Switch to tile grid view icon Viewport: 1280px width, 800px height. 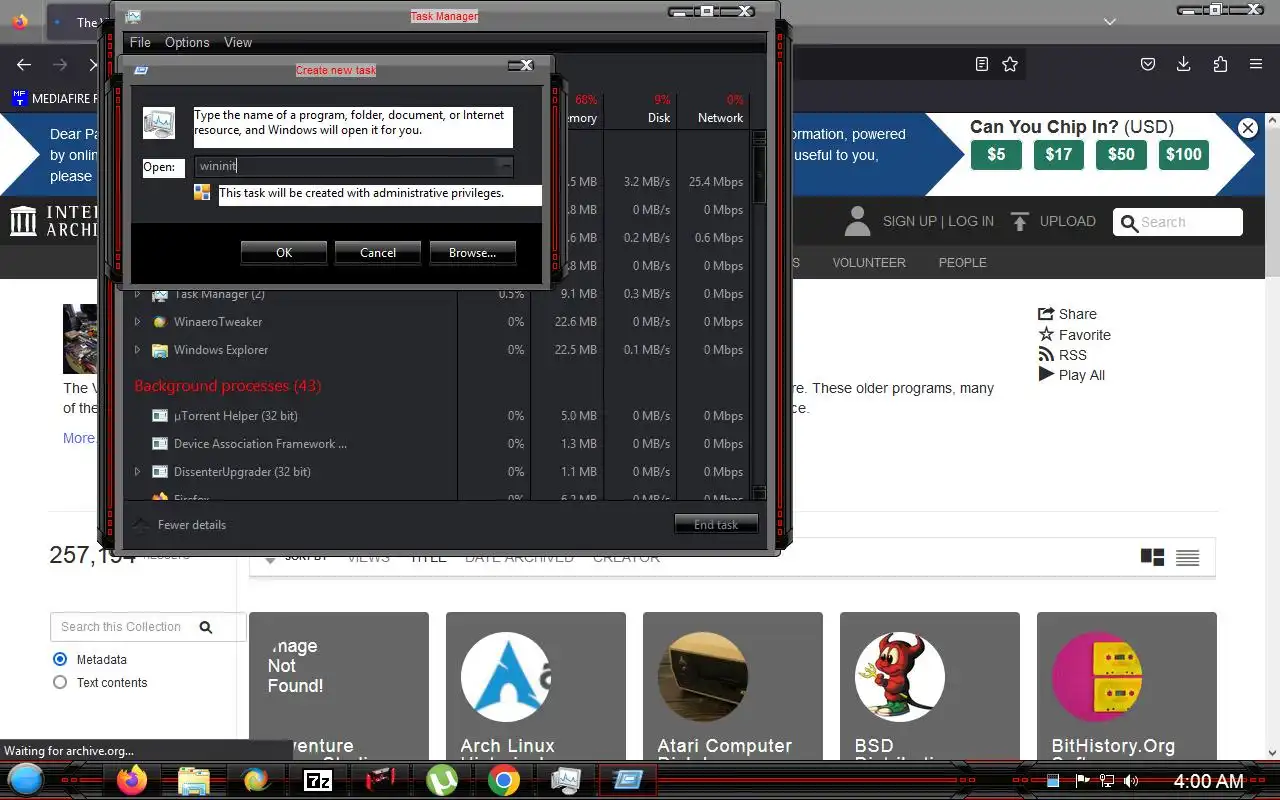(1152, 557)
